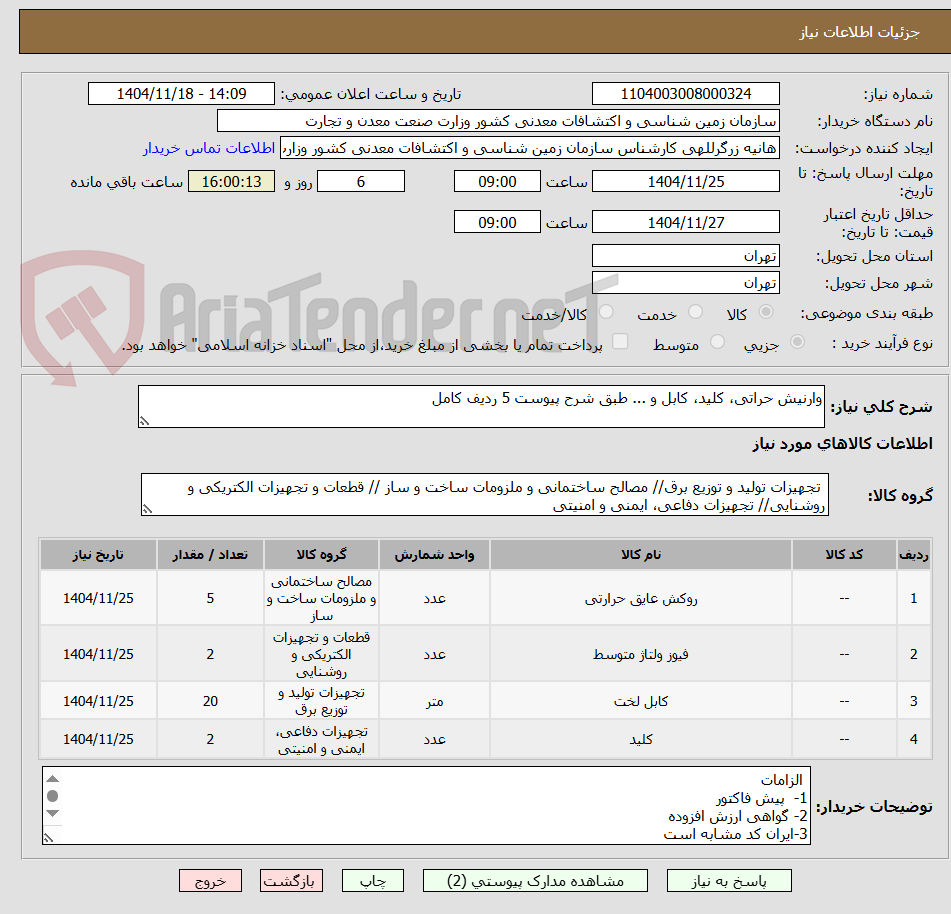Click the شهر محل تحویل field تهران

[685, 283]
